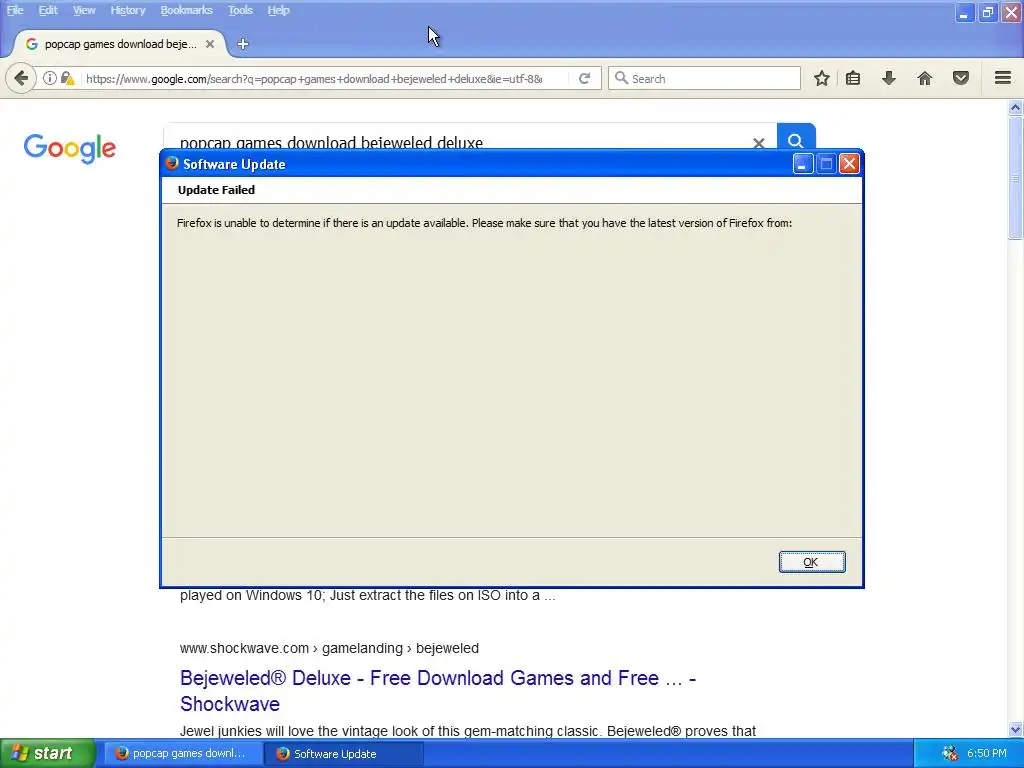Switch to popcap games taskbar button
The width and height of the screenshot is (1024, 768).
[x=184, y=754]
